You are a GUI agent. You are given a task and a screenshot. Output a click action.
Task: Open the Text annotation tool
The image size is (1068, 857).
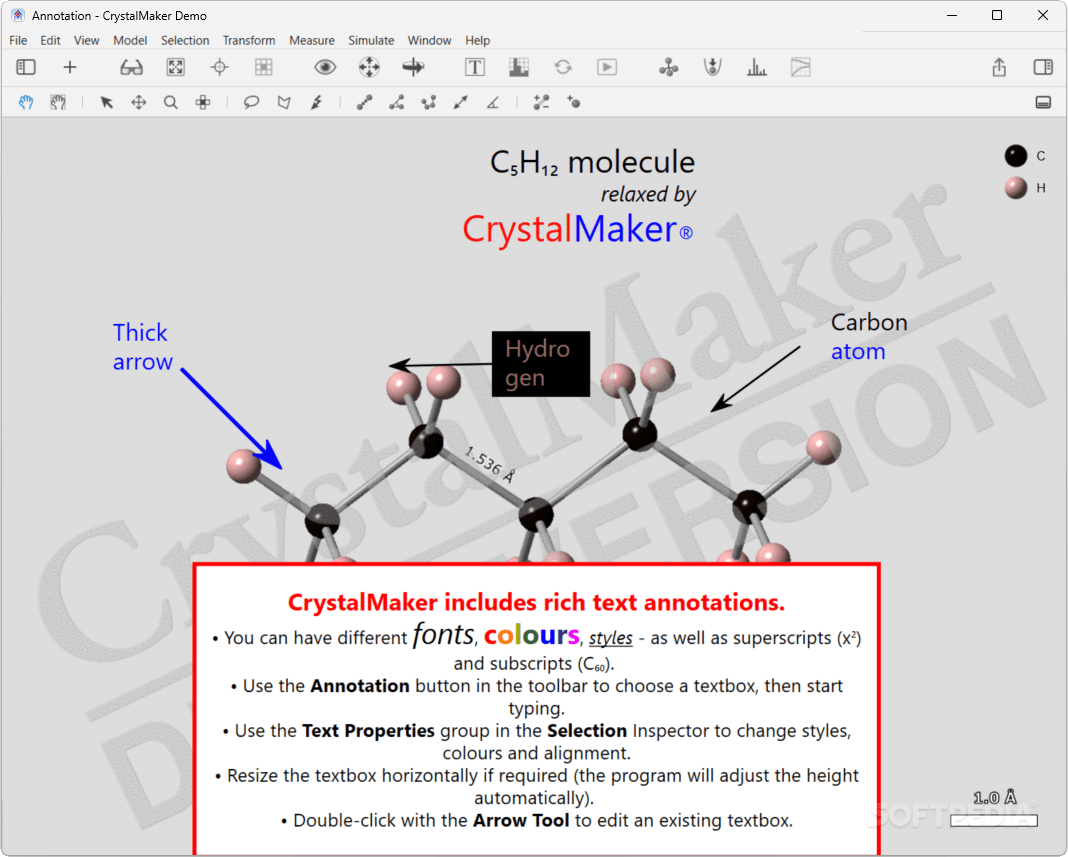click(474, 67)
